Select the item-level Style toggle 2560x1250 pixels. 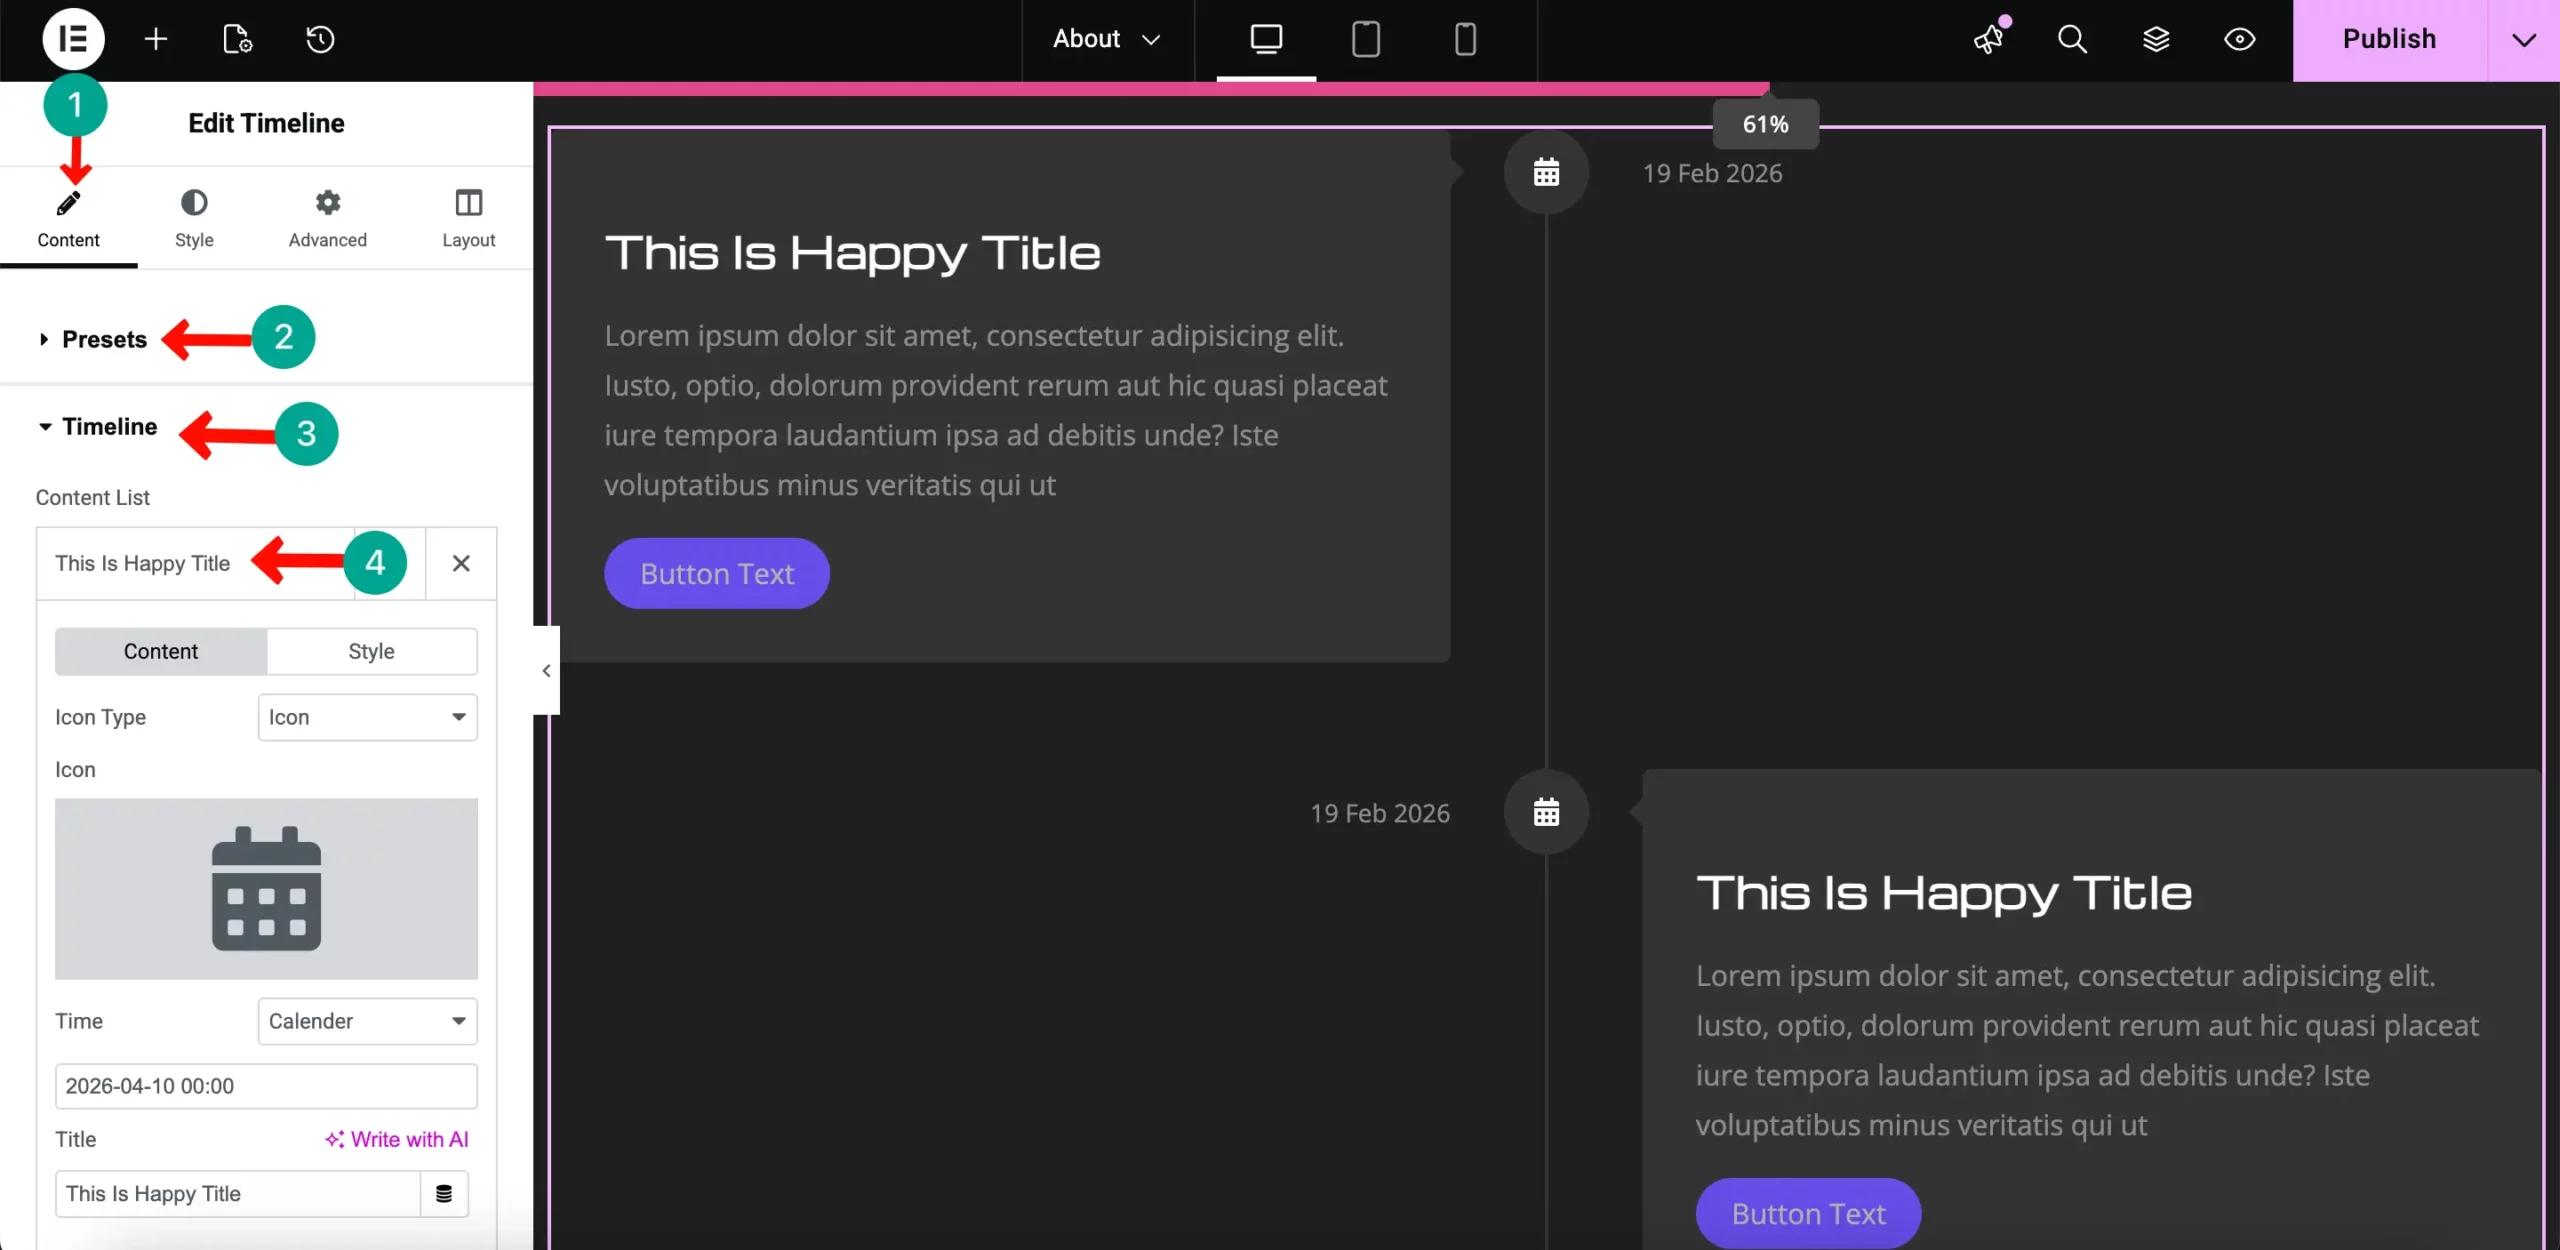point(371,651)
